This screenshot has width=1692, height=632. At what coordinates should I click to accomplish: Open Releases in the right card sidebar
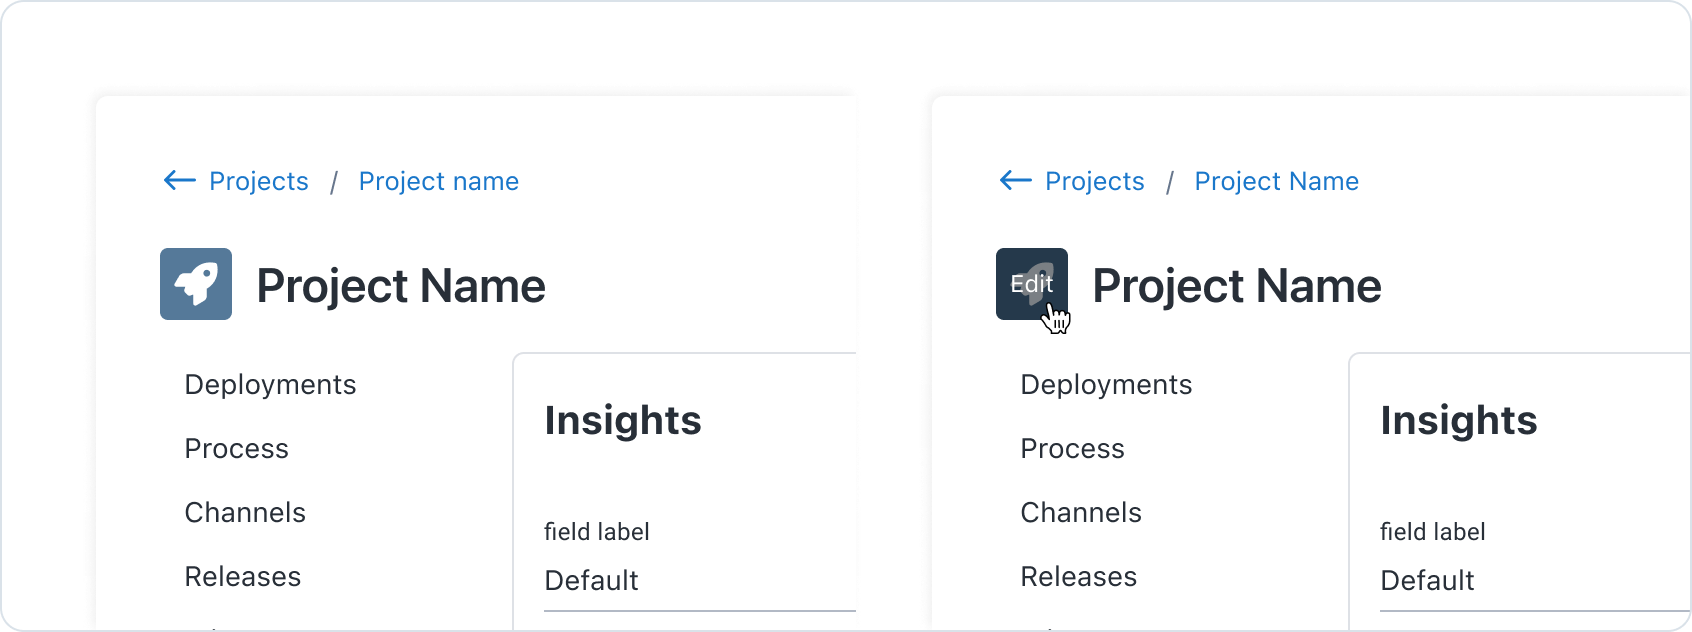(x=1078, y=577)
